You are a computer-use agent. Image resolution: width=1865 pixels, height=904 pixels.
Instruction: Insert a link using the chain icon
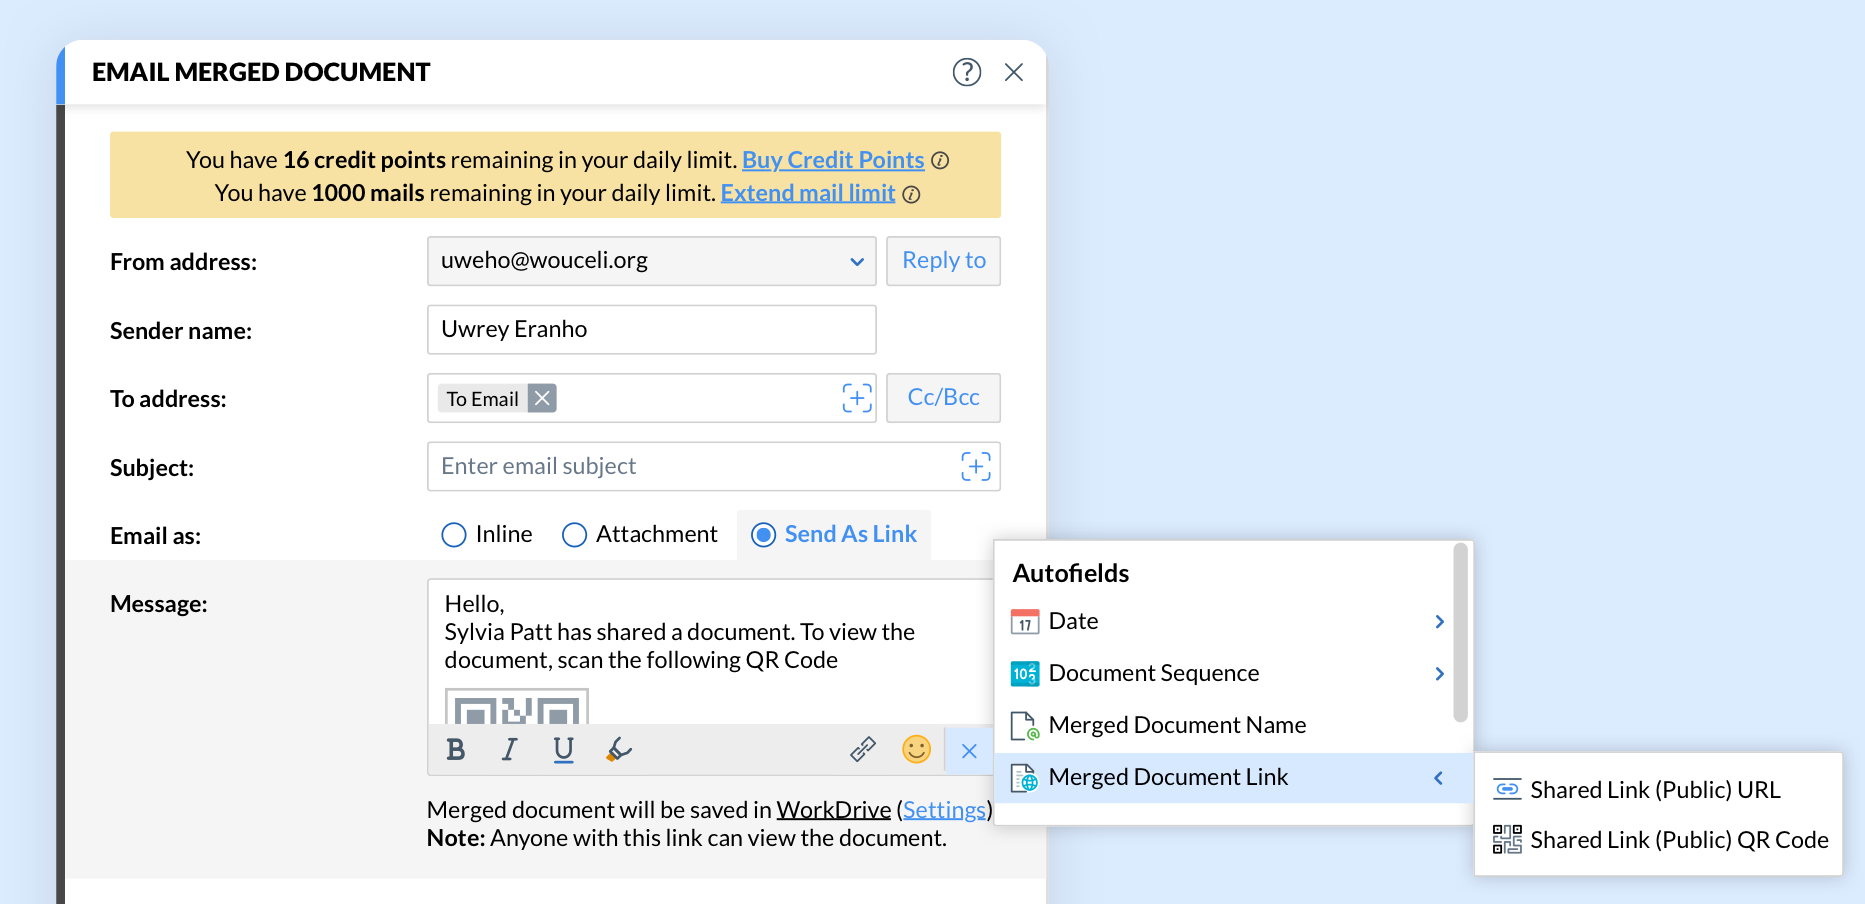[x=863, y=750]
